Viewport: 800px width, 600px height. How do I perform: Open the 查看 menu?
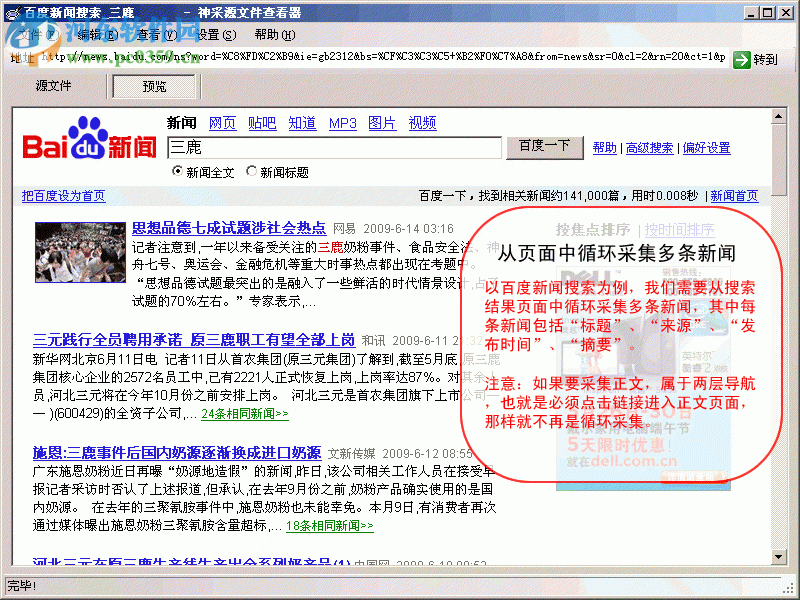[157, 35]
